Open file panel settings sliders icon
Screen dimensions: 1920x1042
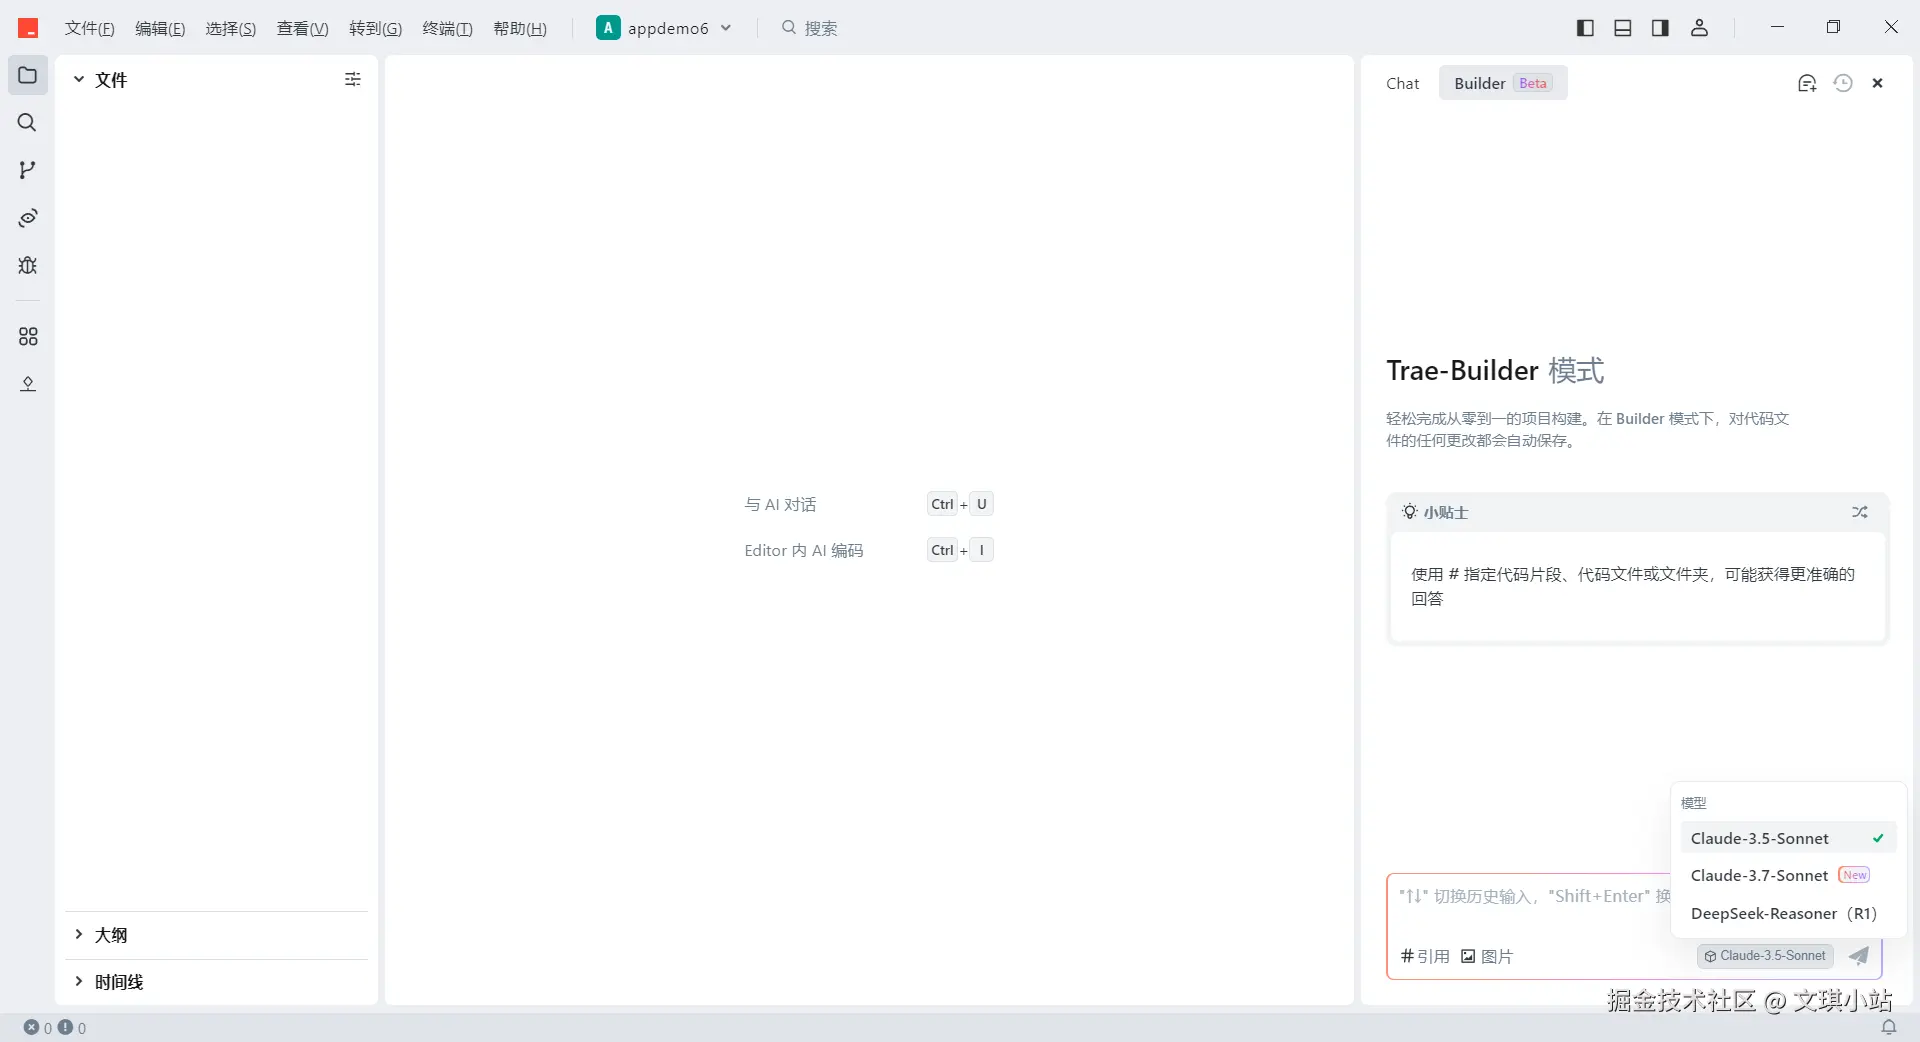(353, 79)
